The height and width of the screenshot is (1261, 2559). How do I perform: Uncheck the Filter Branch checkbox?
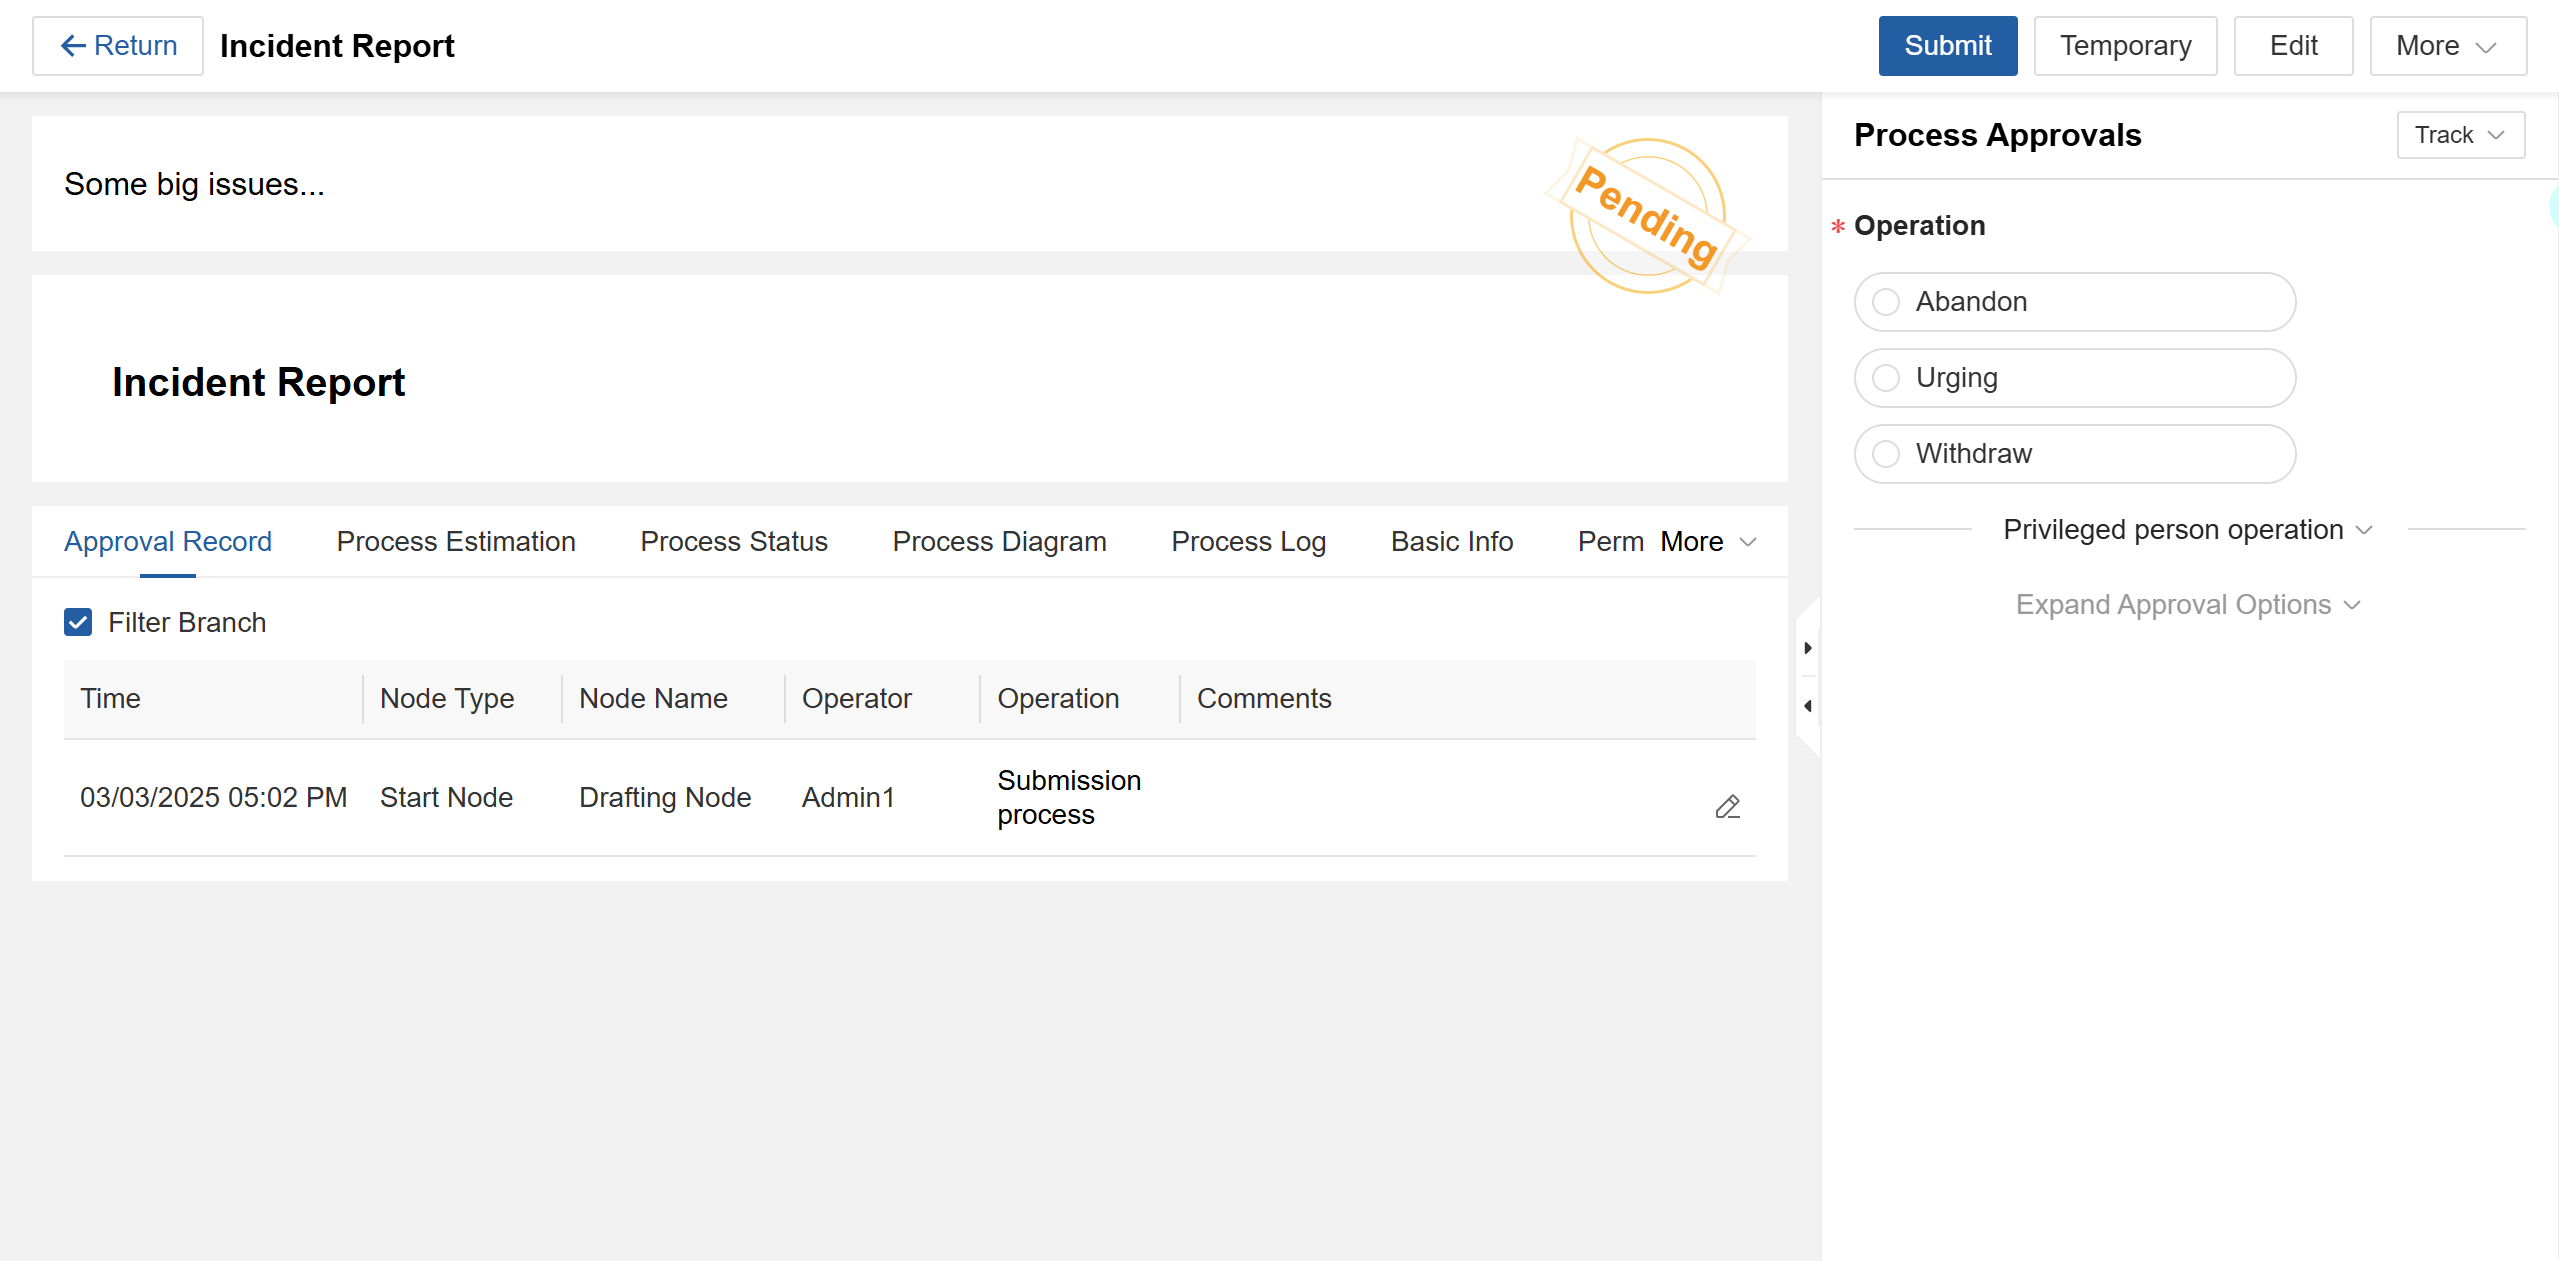pos(78,622)
